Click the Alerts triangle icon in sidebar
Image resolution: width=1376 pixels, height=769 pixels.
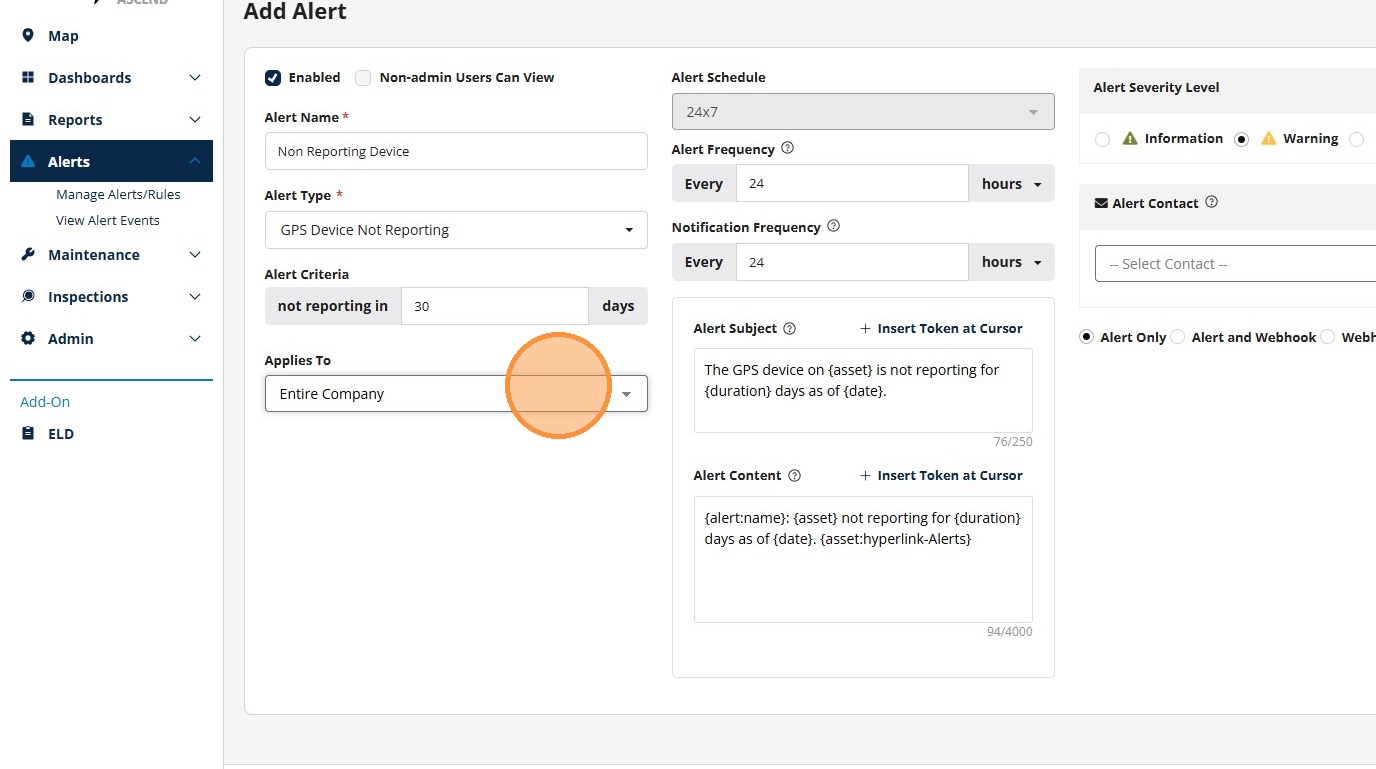pyautogui.click(x=28, y=162)
